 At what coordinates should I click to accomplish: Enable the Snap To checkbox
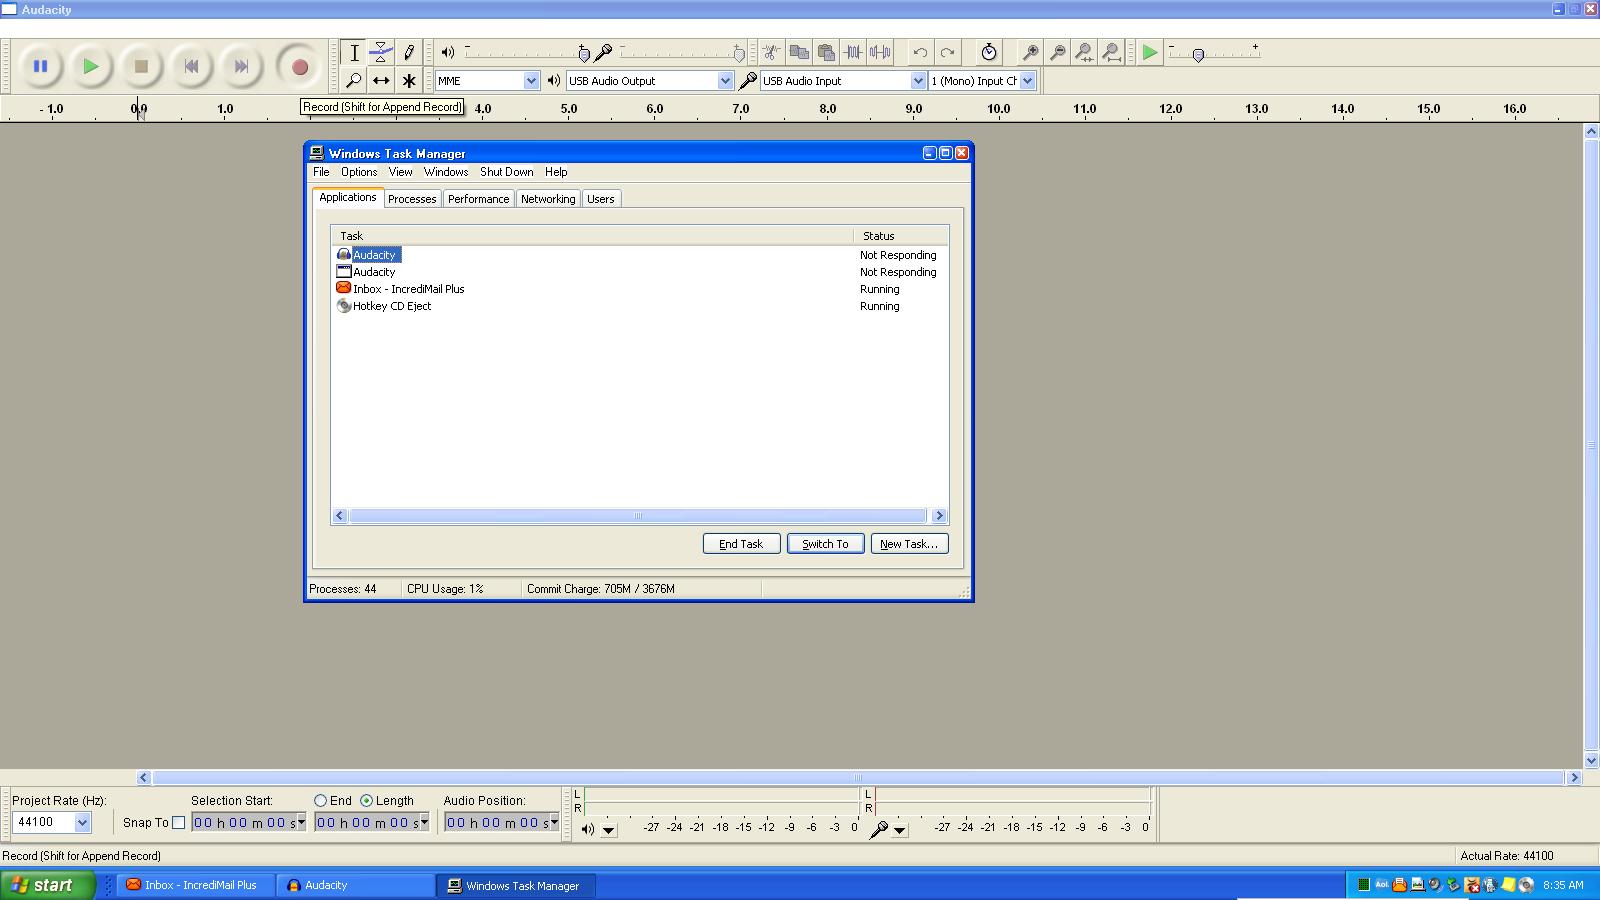[x=179, y=822]
